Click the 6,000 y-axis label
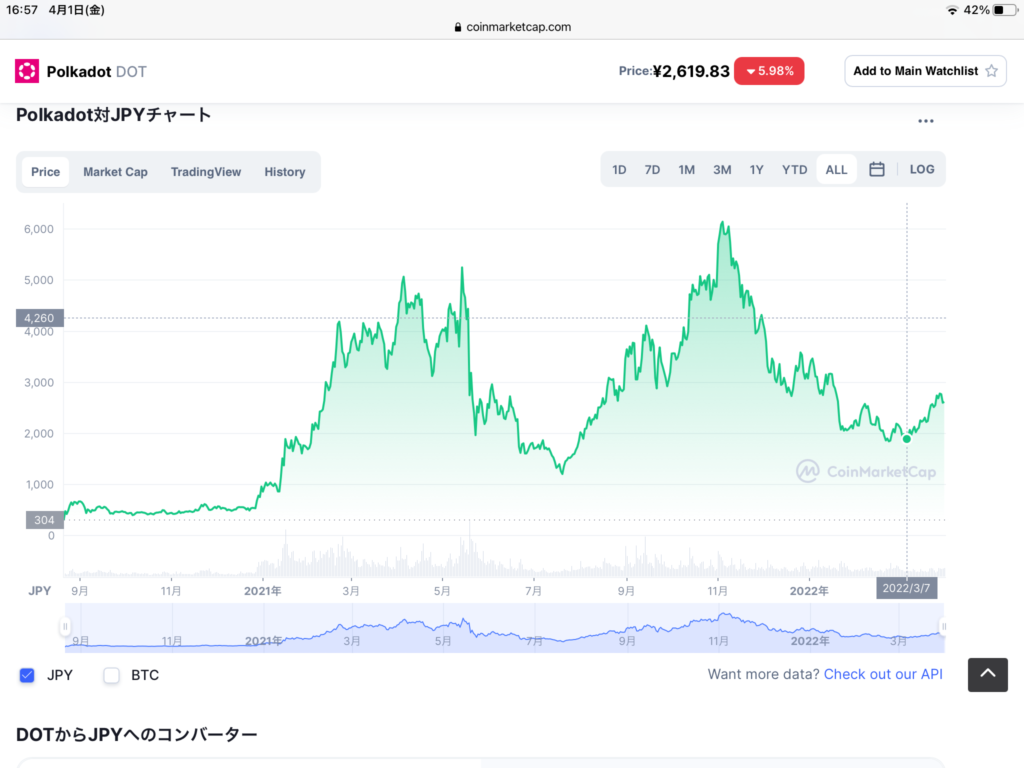The width and height of the screenshot is (1024, 768). coord(39,229)
